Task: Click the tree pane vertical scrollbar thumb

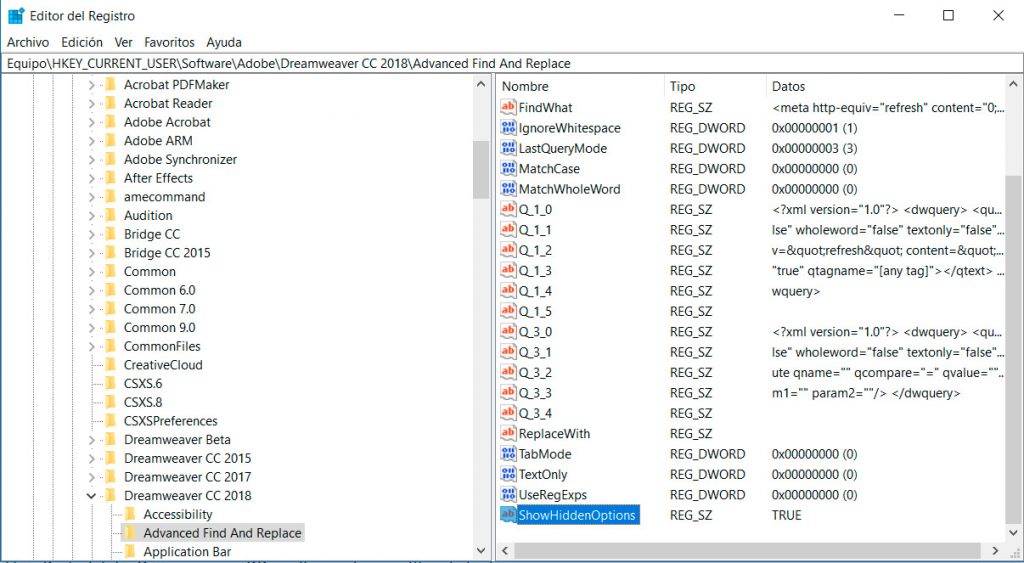Action: coord(481,169)
